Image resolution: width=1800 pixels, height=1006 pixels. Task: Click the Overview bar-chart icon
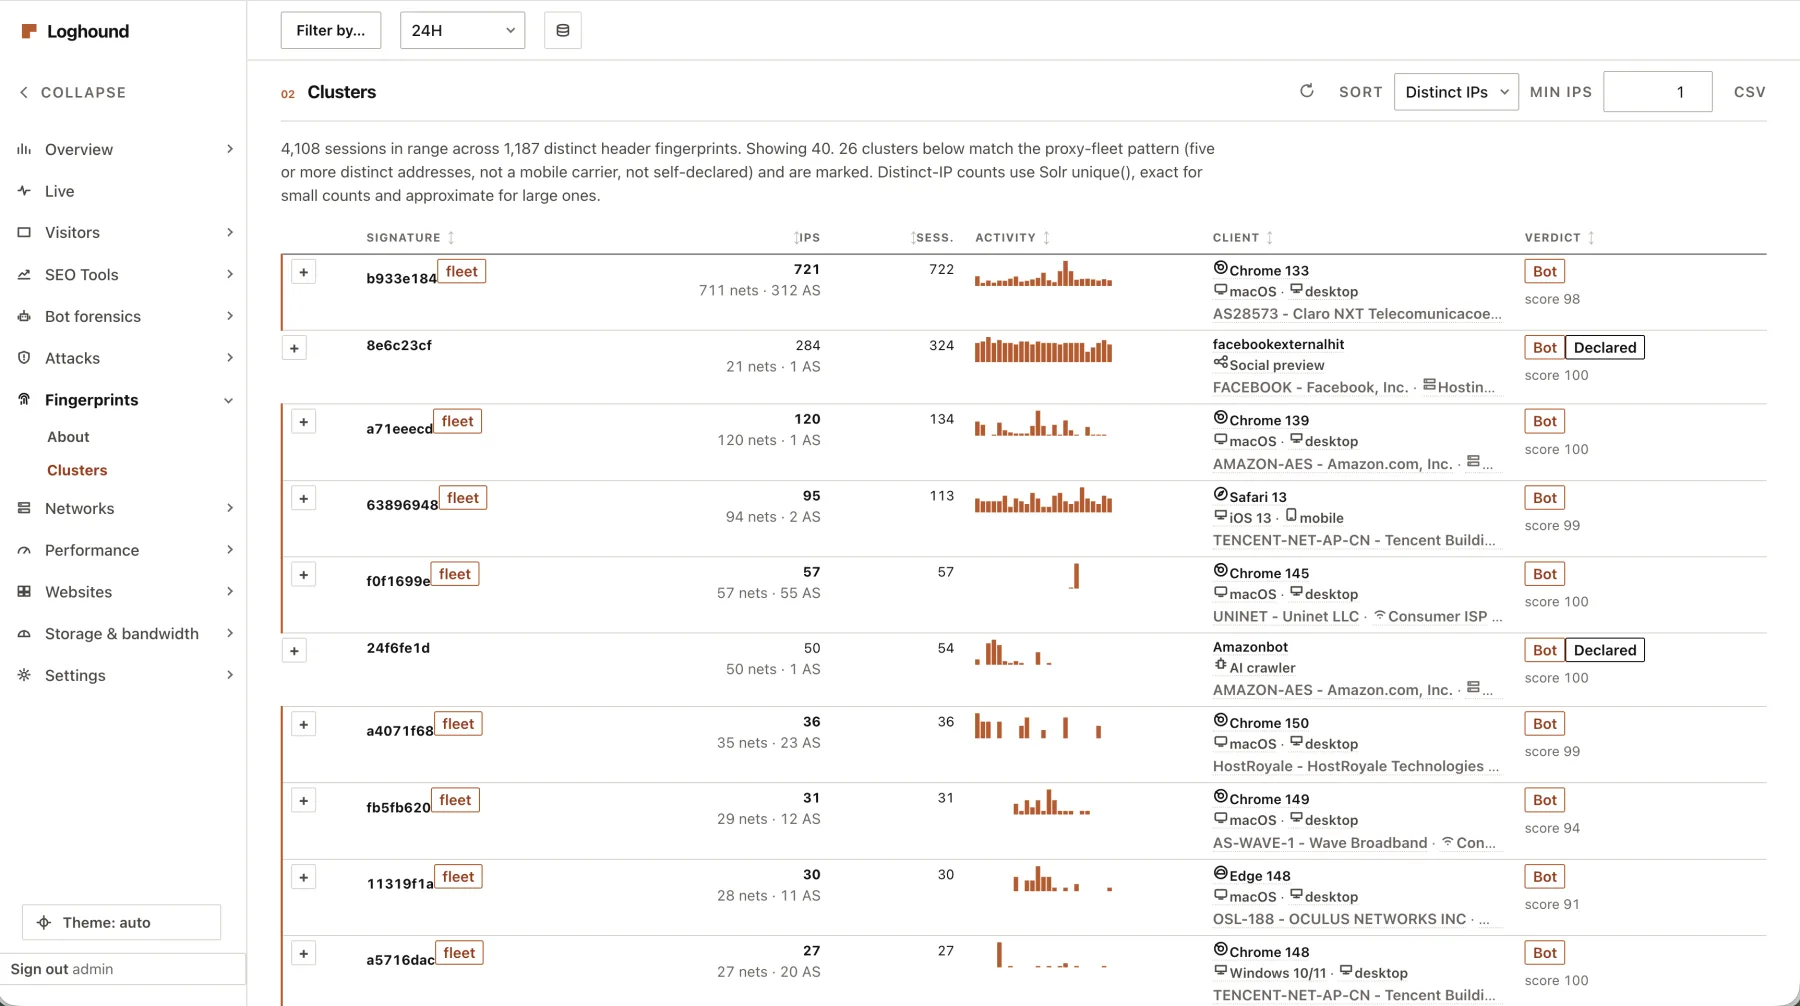click(x=24, y=149)
